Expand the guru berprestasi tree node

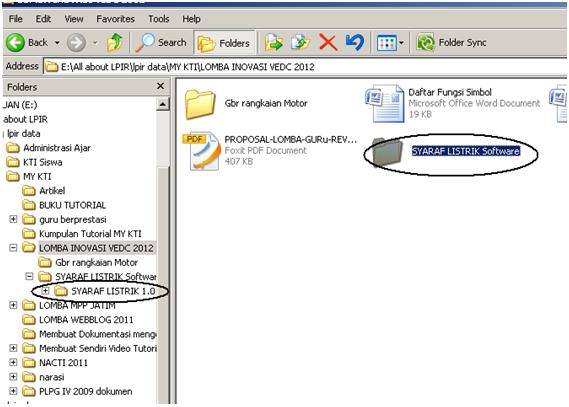click(13, 219)
